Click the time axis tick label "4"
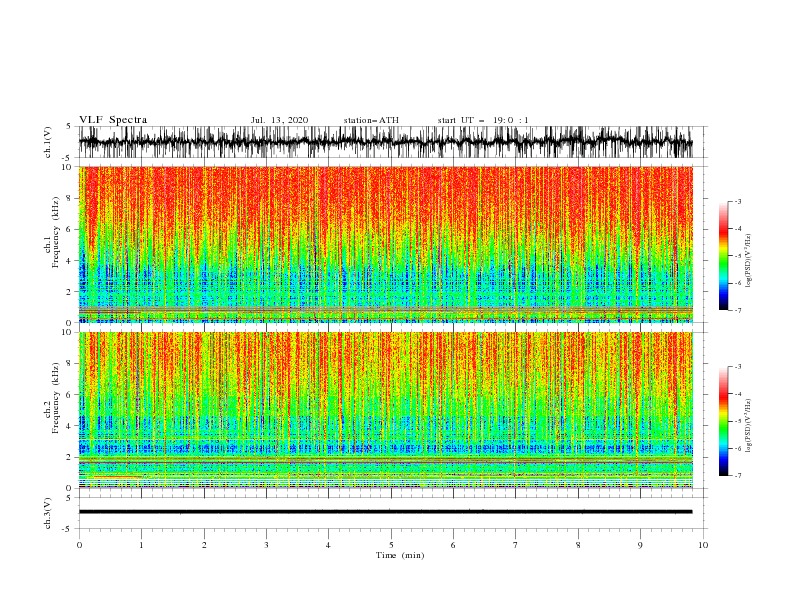 tap(329, 545)
